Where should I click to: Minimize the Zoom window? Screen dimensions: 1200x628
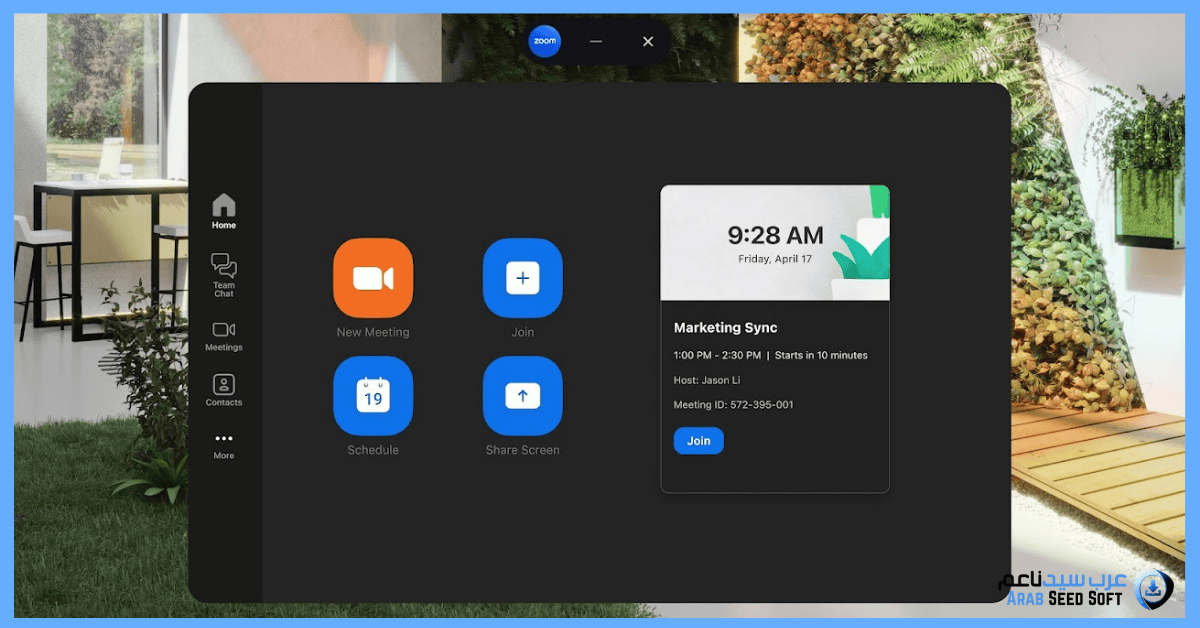(x=596, y=41)
